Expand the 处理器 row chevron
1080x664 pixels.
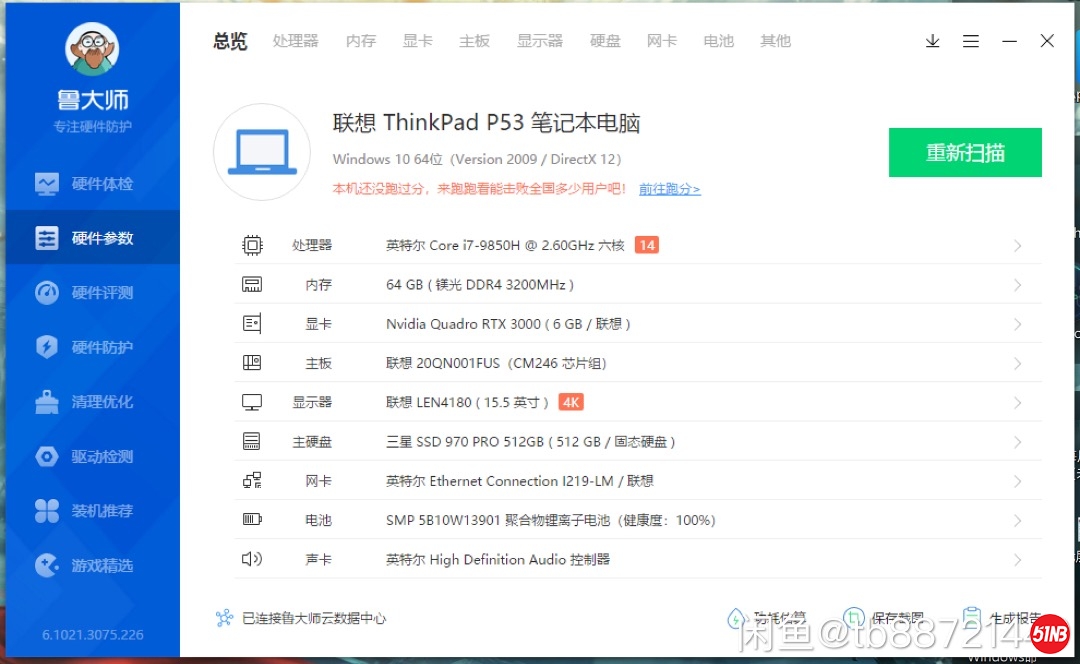1017,246
